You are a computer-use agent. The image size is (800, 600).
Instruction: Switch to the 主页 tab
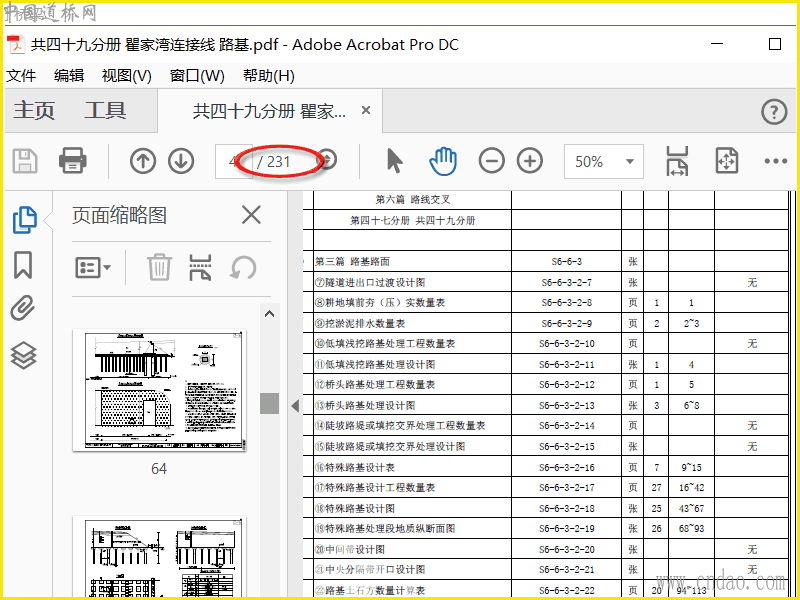click(x=34, y=111)
